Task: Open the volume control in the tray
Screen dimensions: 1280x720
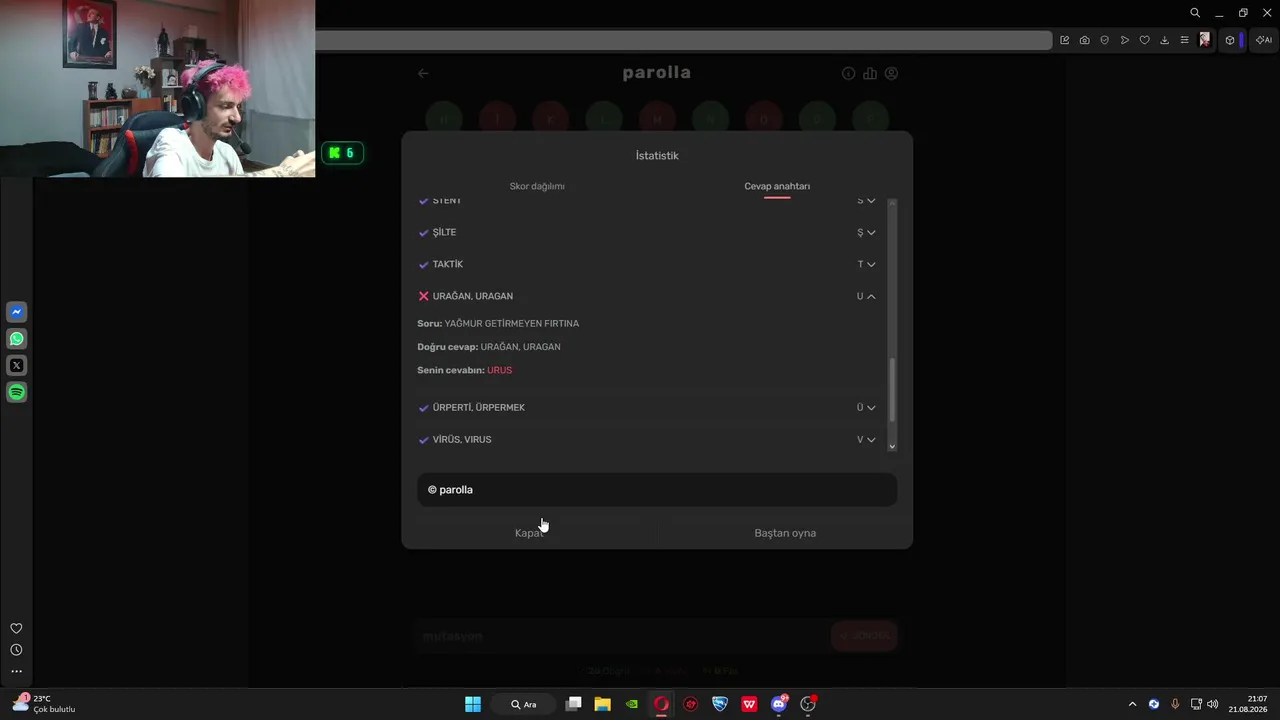Action: [x=1213, y=704]
